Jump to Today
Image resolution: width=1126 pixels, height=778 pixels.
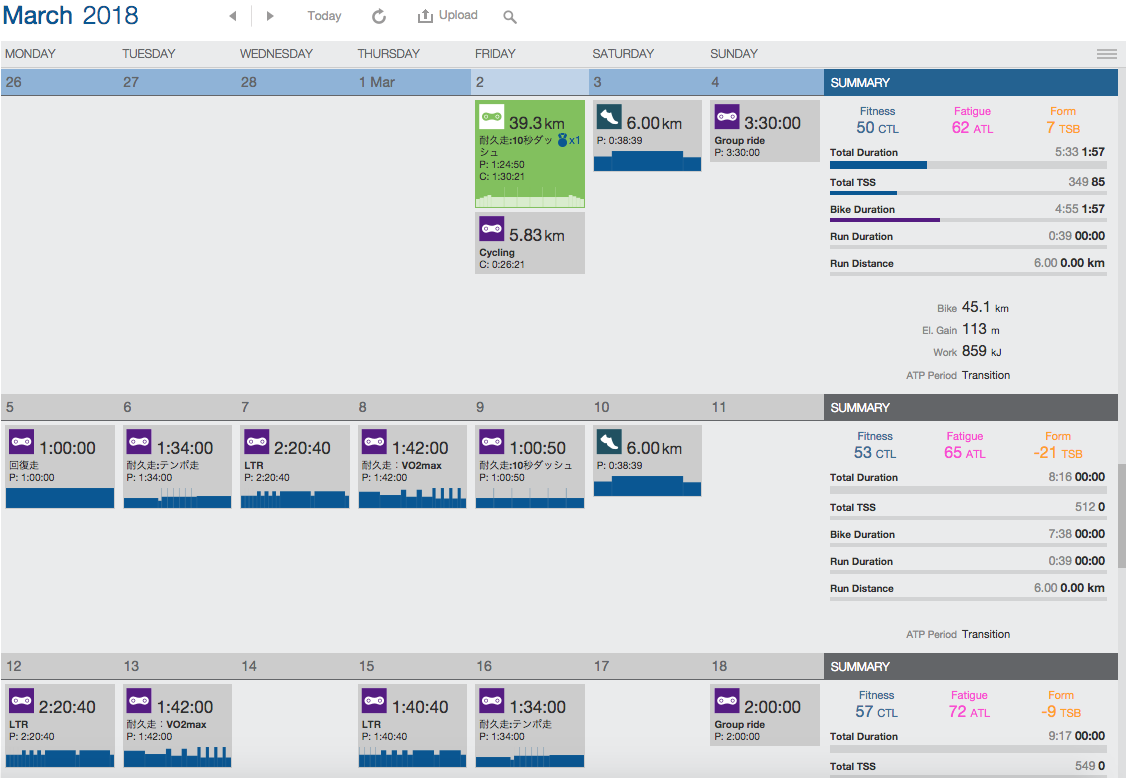[x=324, y=16]
